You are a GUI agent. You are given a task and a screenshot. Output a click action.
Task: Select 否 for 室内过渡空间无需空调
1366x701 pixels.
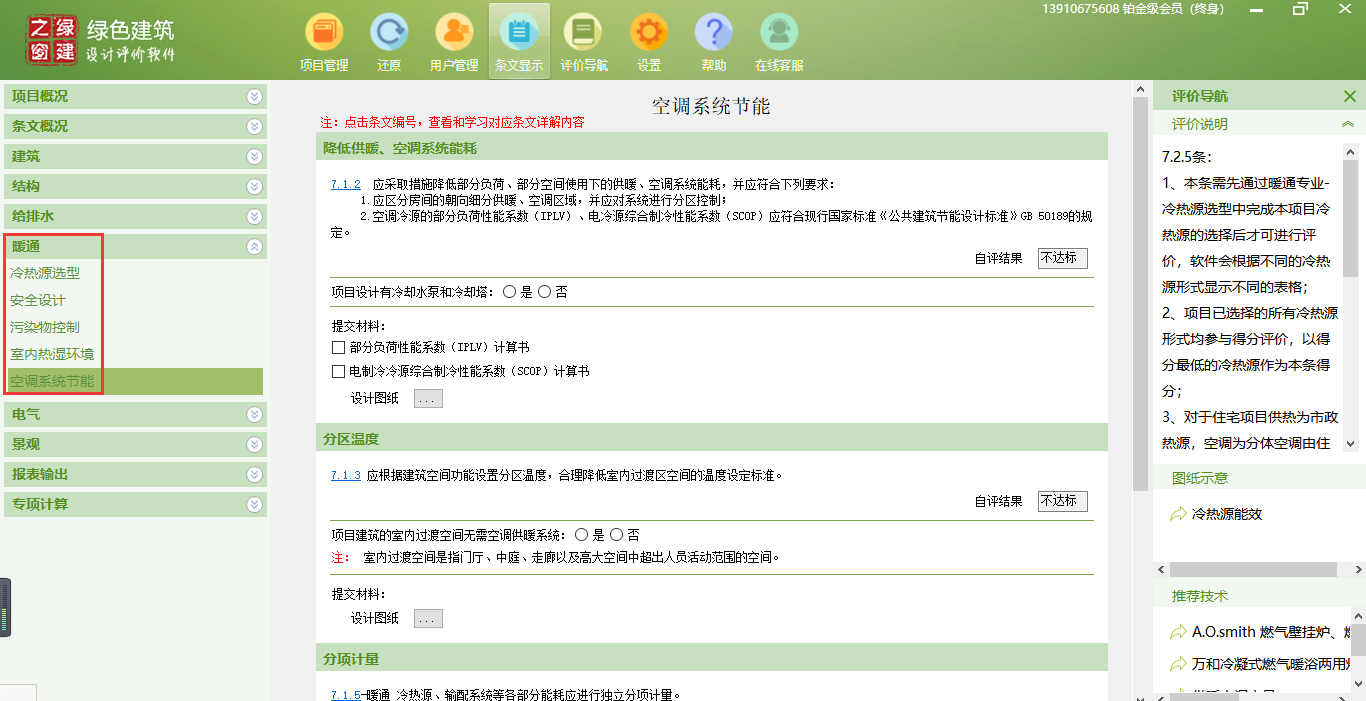click(x=617, y=535)
